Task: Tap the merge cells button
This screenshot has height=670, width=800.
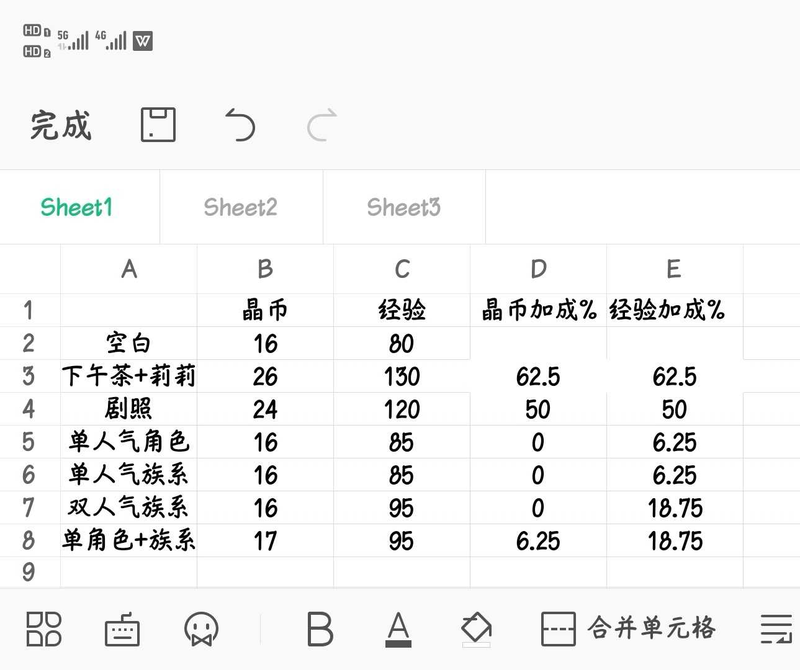Action: click(x=629, y=628)
